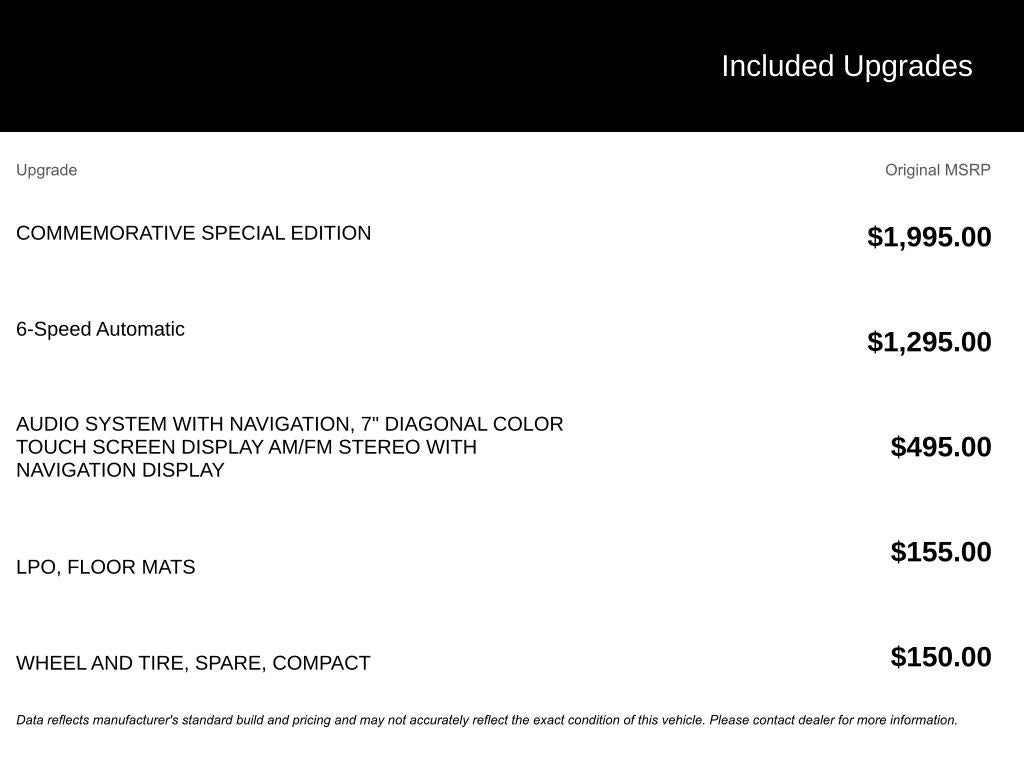Viewport: 1024px width, 768px height.
Task: Click the Touch Screen Display AM/FM Stereo line
Action: (x=246, y=447)
